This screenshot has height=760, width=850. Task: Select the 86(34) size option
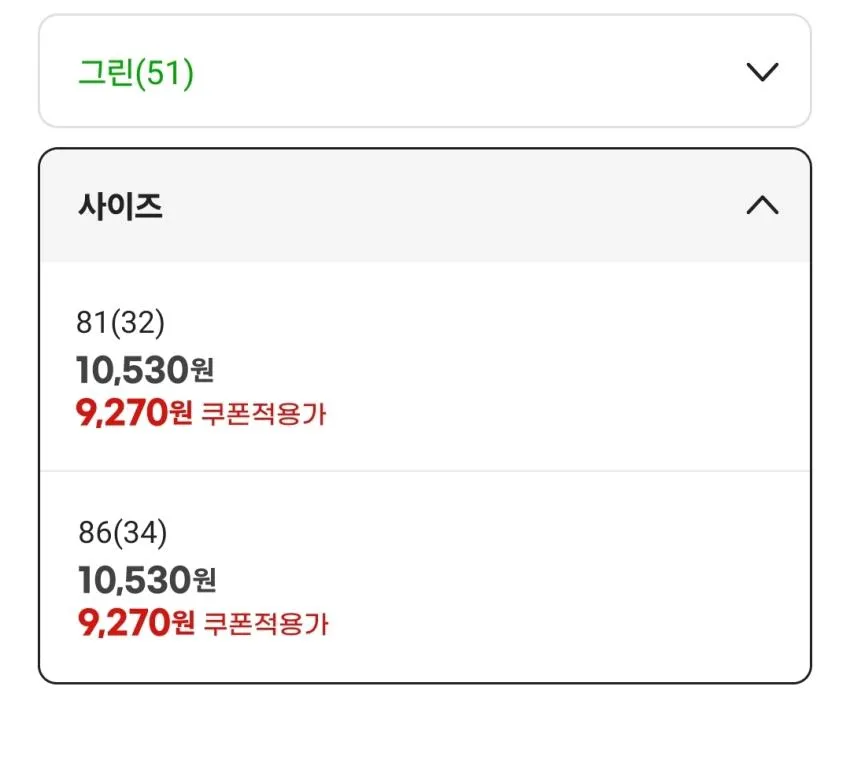(x=424, y=577)
